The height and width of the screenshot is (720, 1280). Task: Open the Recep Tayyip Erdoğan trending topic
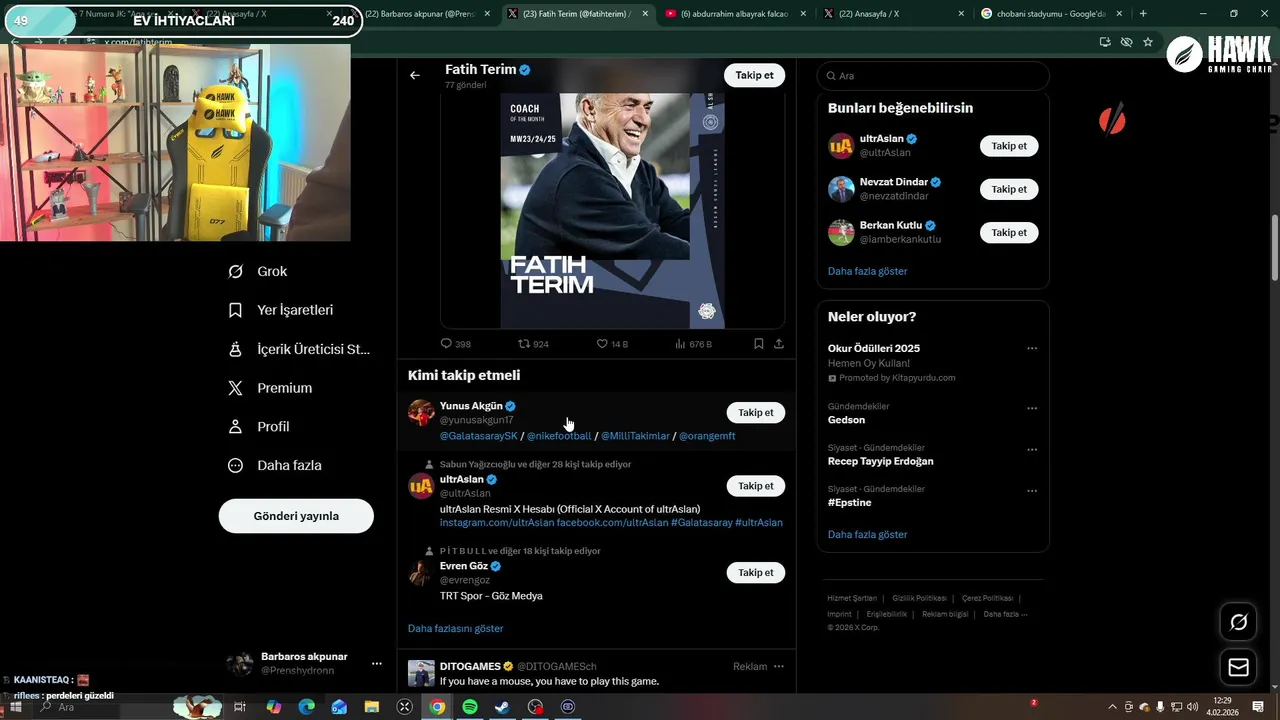(880, 461)
